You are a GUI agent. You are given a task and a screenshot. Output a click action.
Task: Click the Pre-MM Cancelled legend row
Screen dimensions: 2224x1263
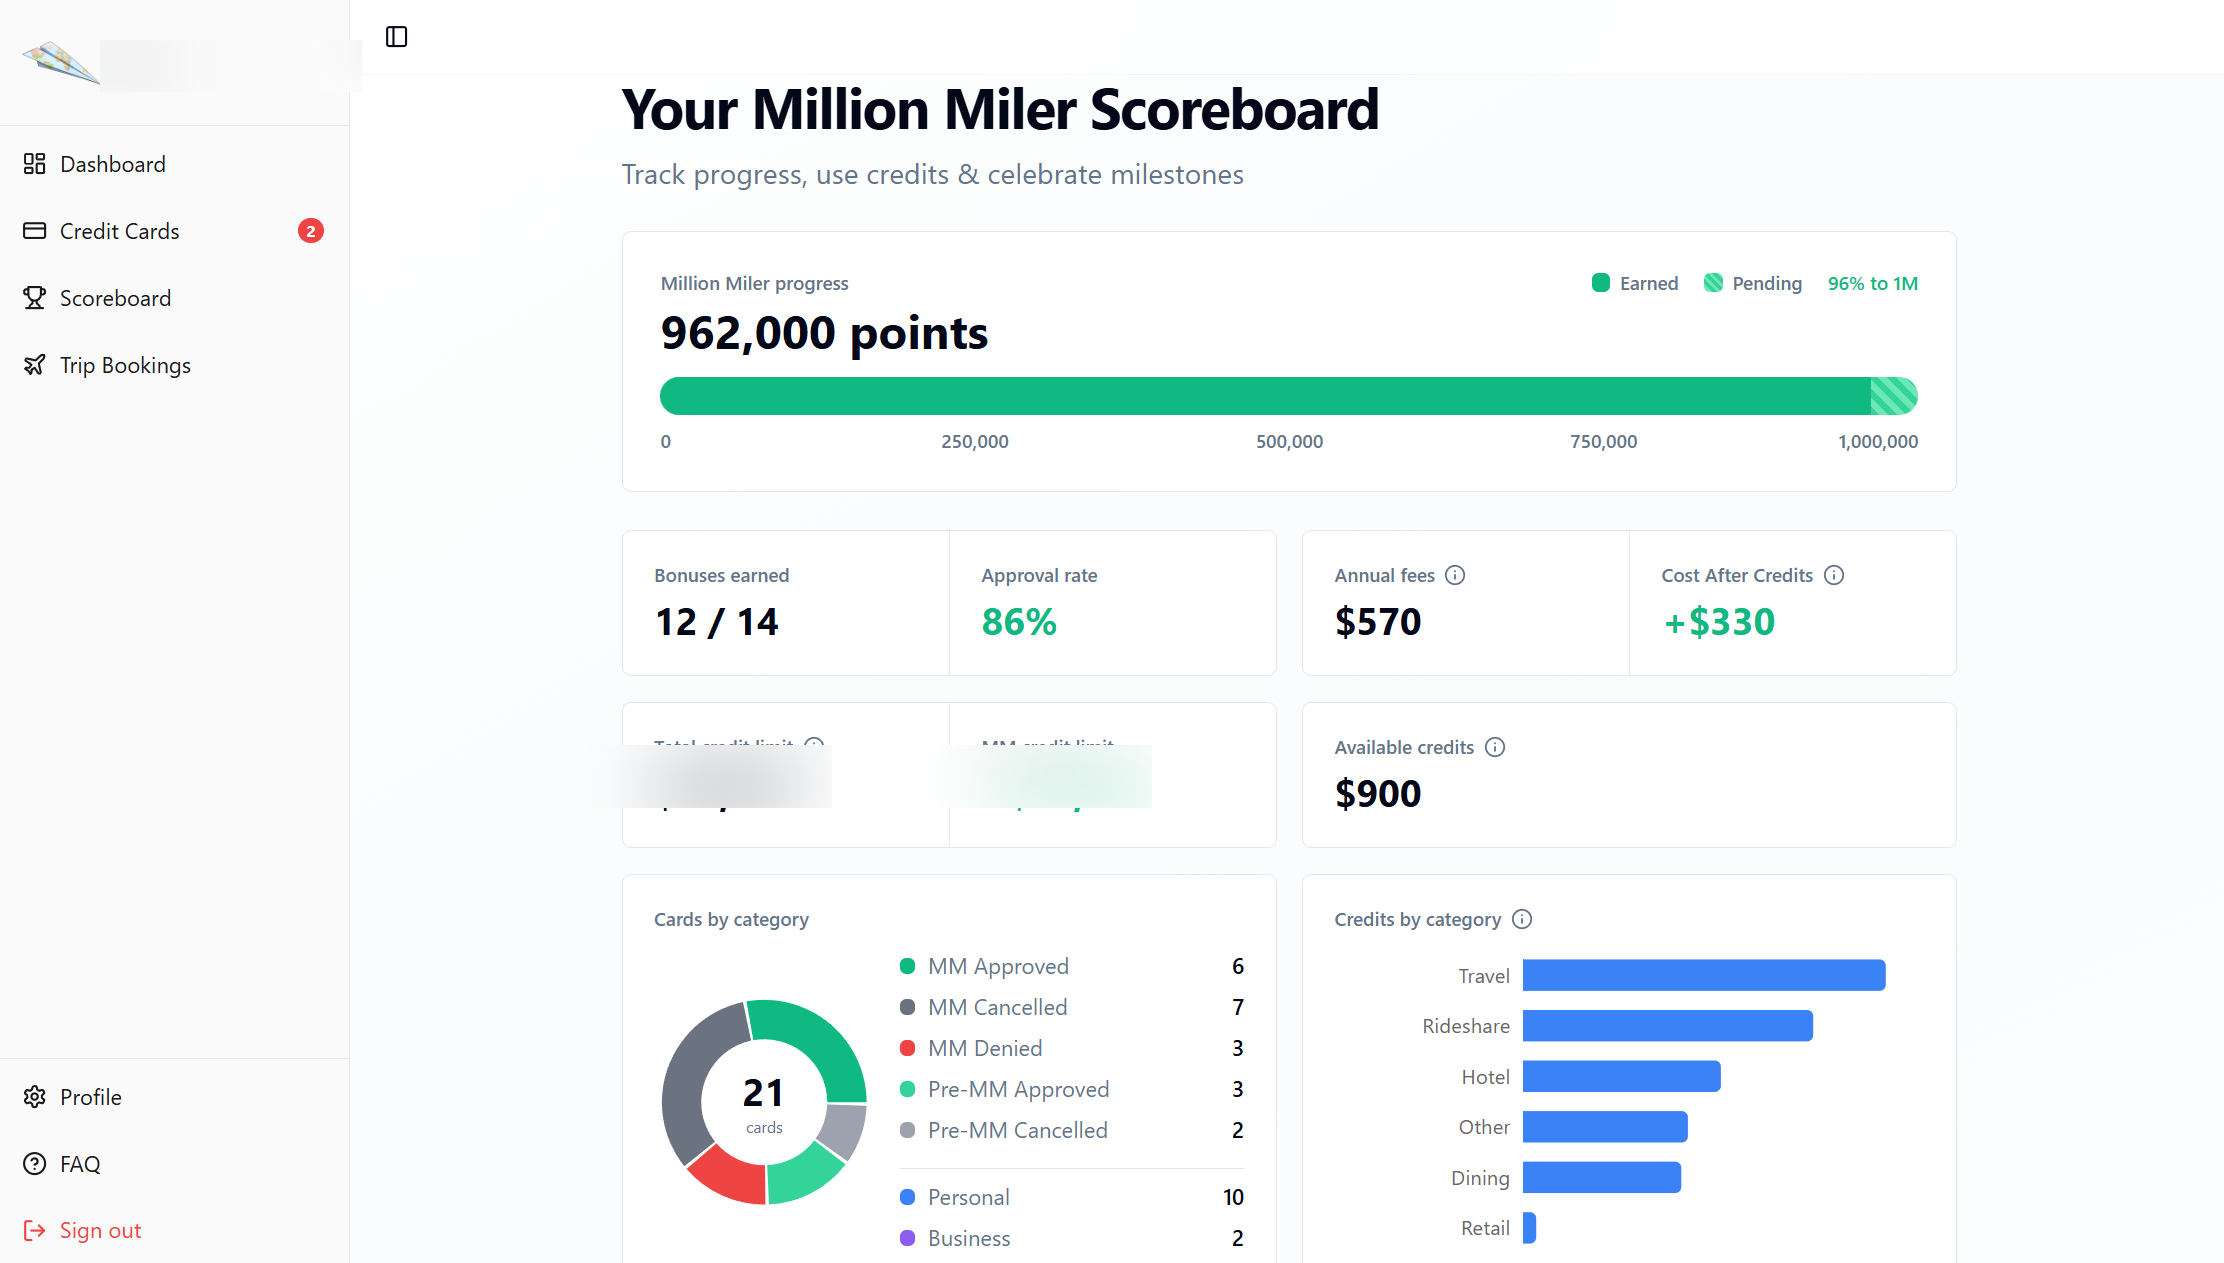point(1071,1130)
